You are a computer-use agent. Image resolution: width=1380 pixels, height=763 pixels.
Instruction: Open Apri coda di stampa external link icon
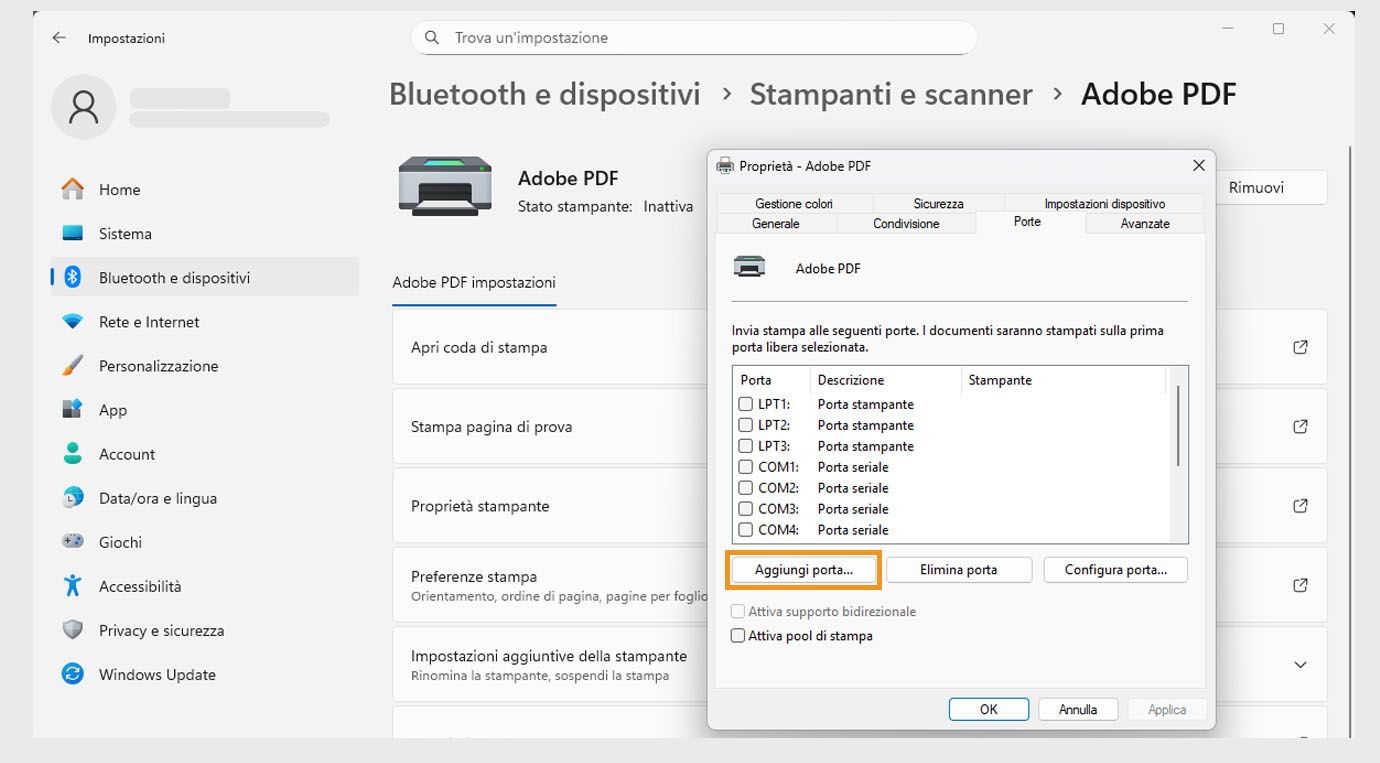click(x=1300, y=346)
